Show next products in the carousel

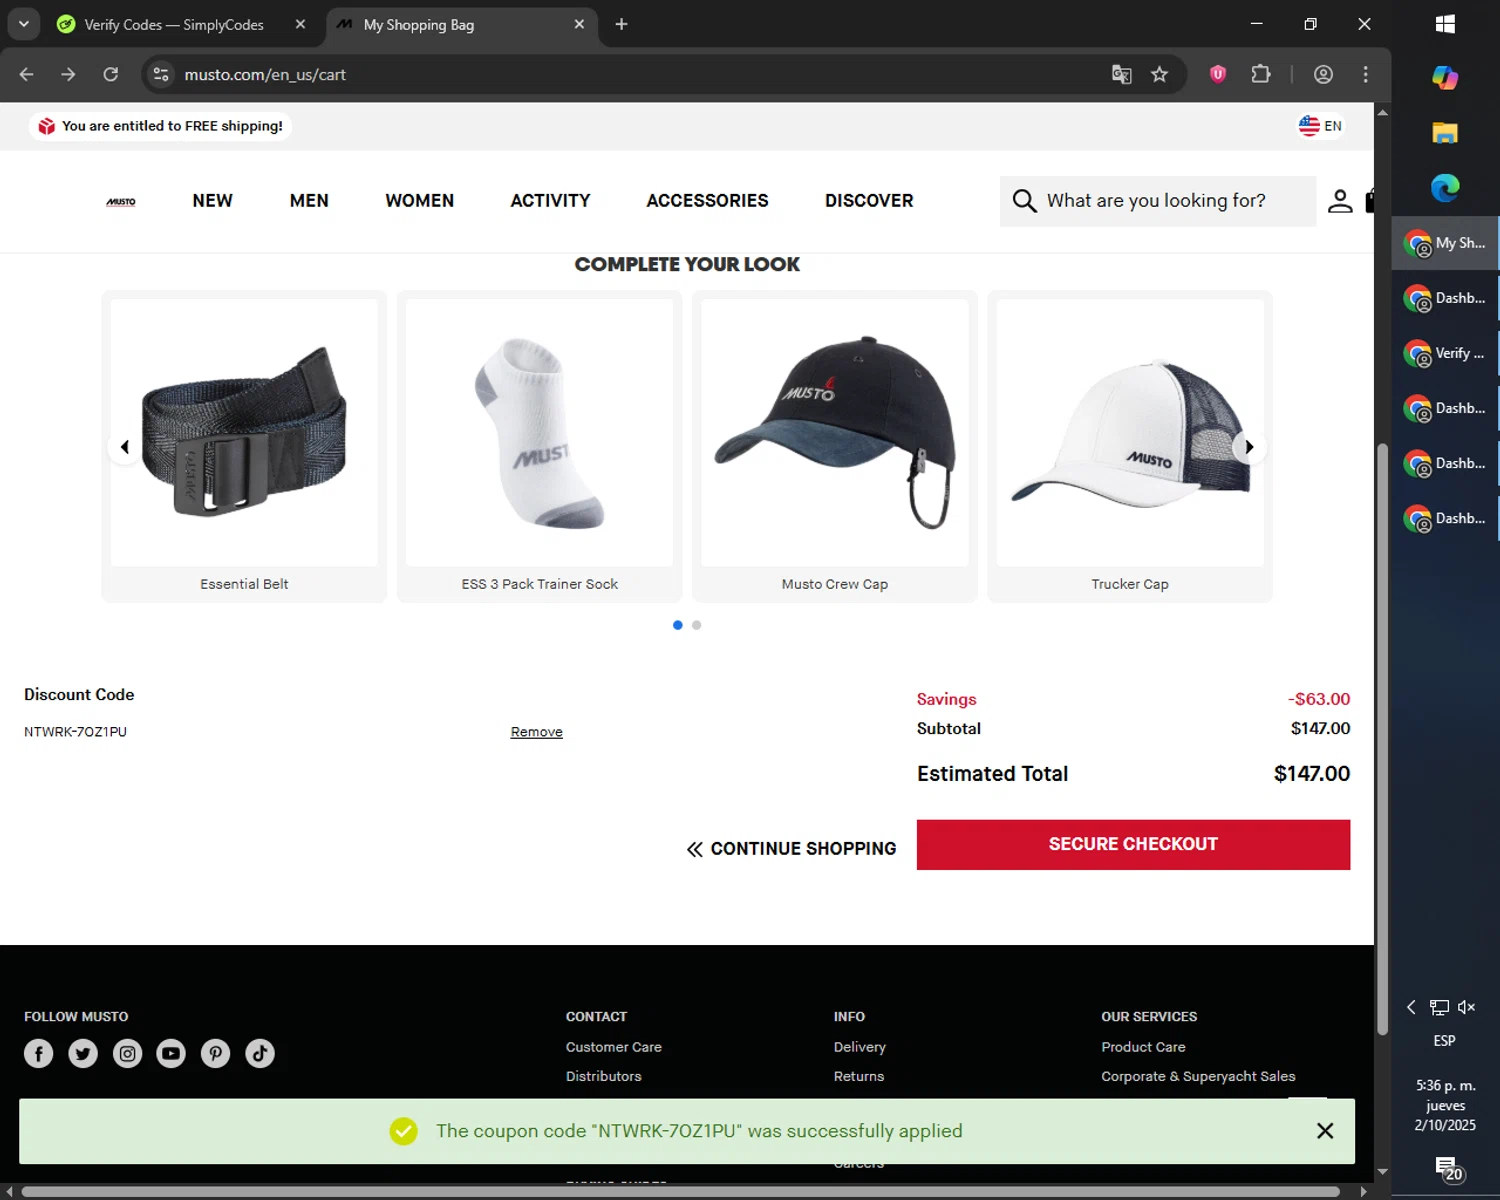[x=1249, y=447]
